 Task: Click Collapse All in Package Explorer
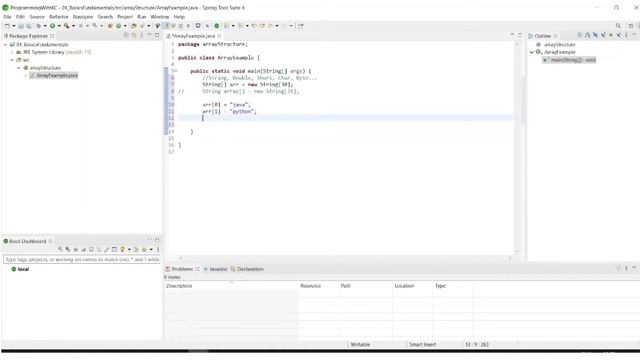(x=126, y=36)
